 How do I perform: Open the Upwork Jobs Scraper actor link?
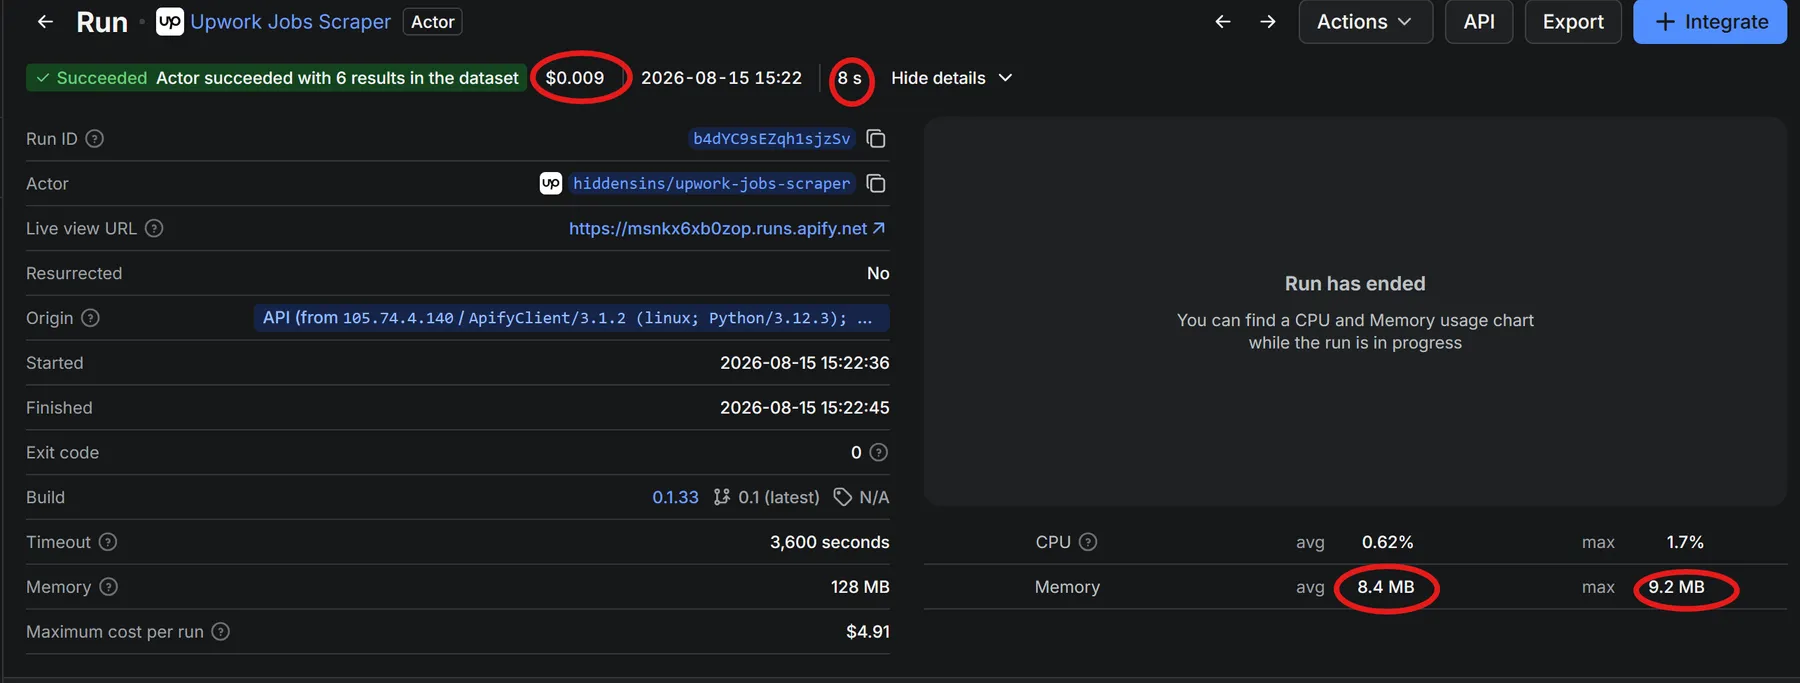[x=290, y=21]
